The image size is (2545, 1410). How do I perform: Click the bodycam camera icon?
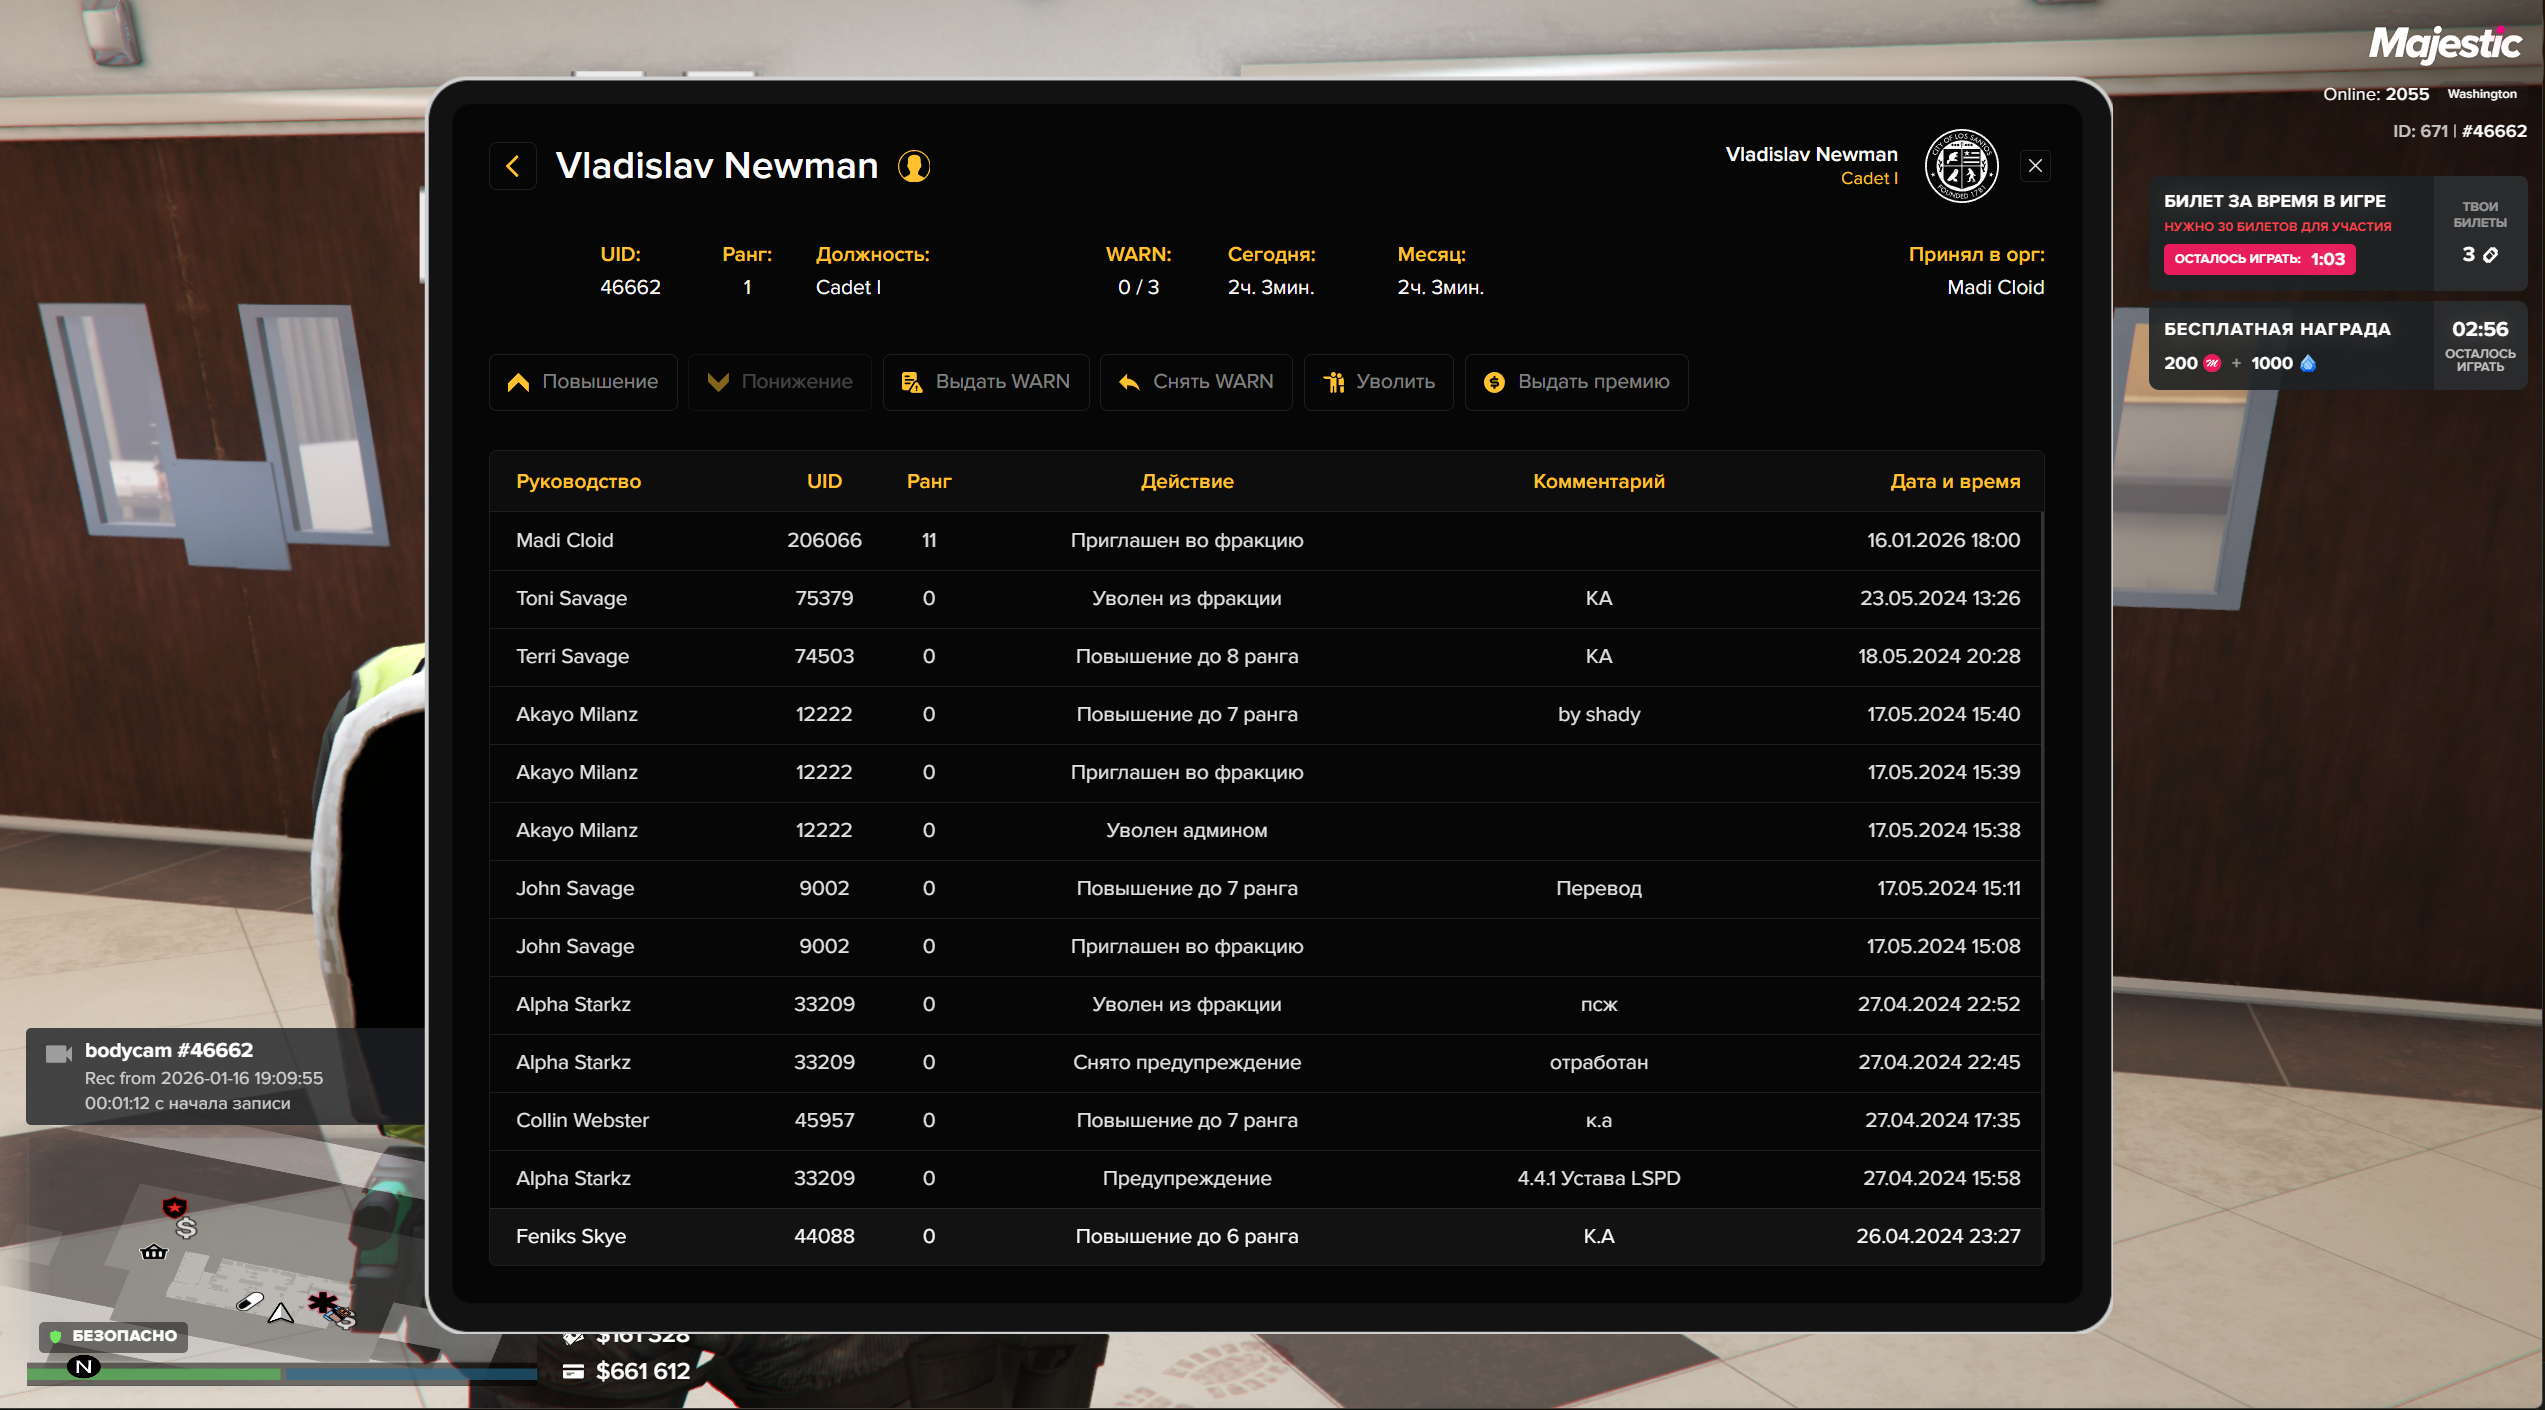[x=59, y=1053]
